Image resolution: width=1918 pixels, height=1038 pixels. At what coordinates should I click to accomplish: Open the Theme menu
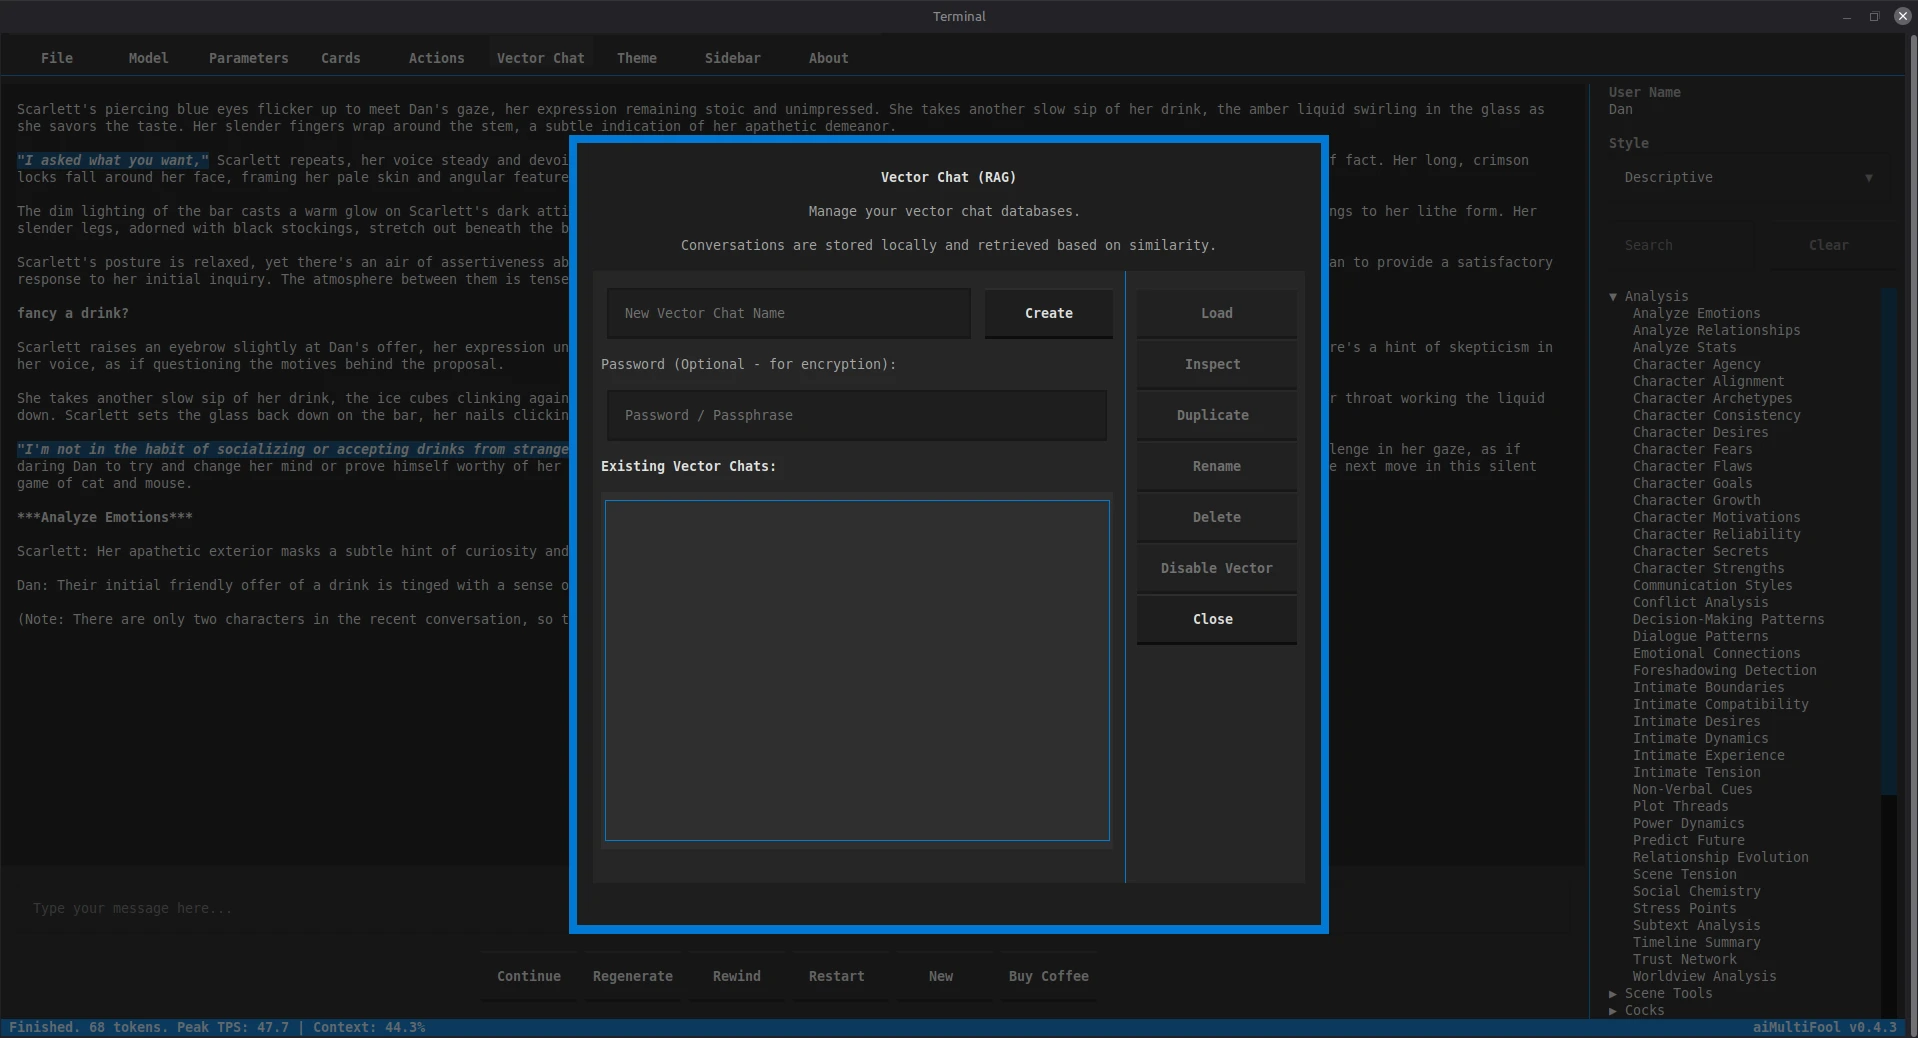636,58
